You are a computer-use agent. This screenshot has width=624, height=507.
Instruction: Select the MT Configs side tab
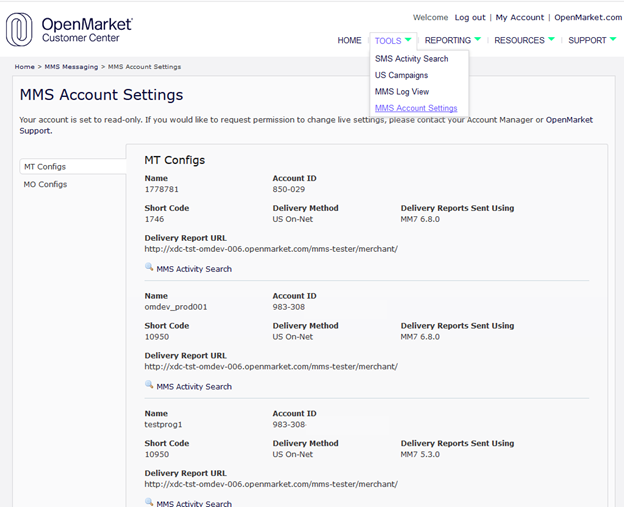(x=73, y=167)
